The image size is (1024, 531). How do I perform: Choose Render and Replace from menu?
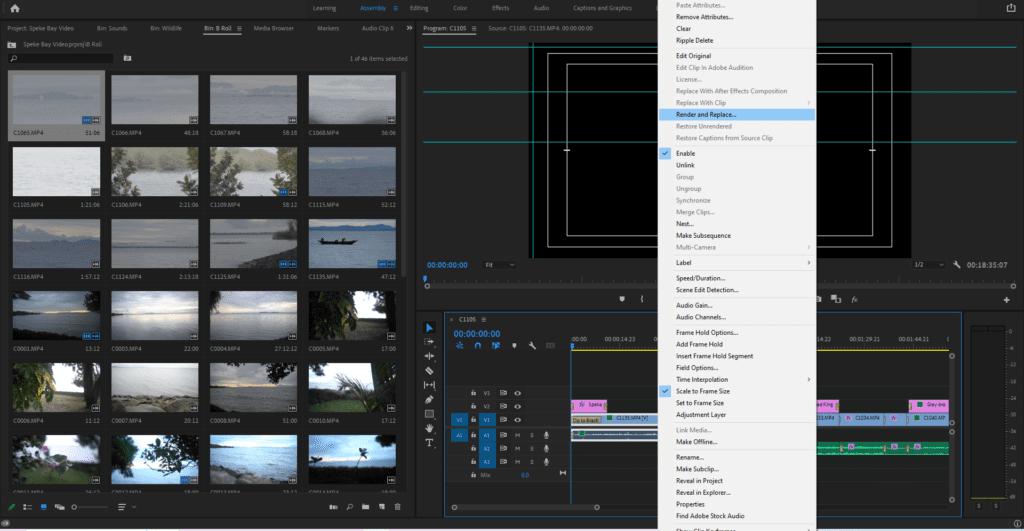point(737,114)
